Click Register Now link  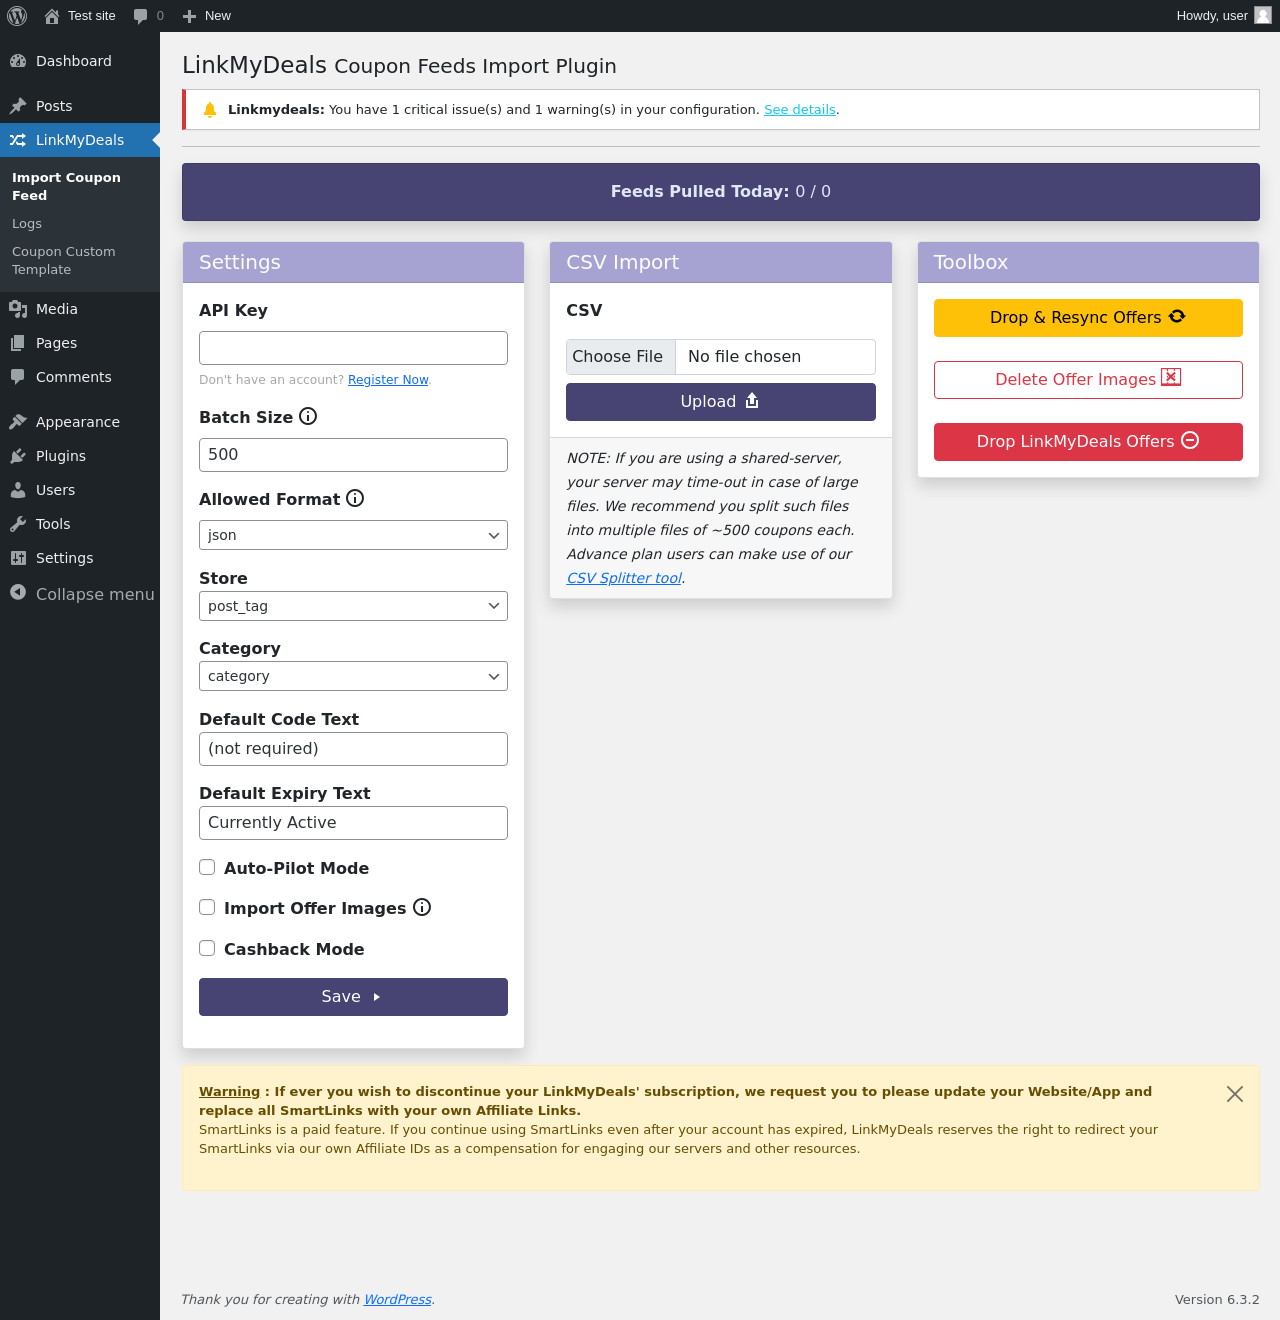[x=388, y=380]
